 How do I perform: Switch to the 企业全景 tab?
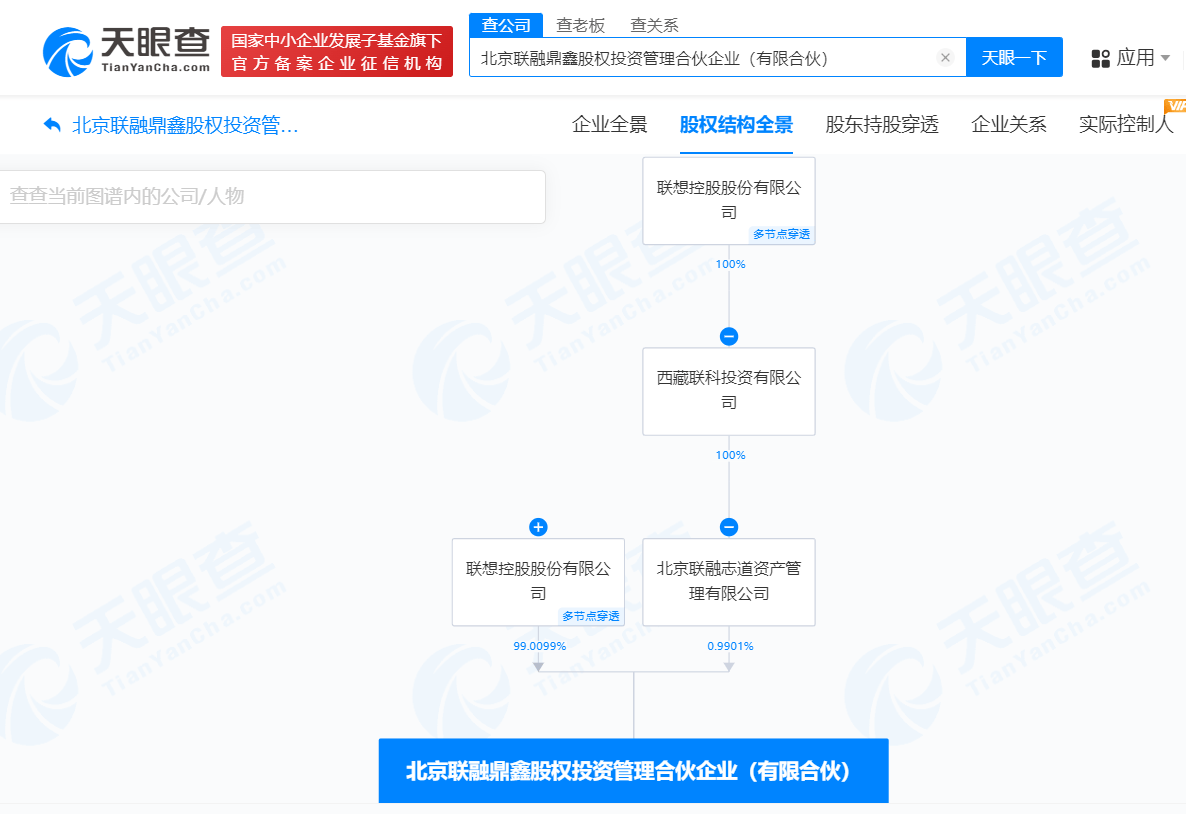(x=610, y=125)
